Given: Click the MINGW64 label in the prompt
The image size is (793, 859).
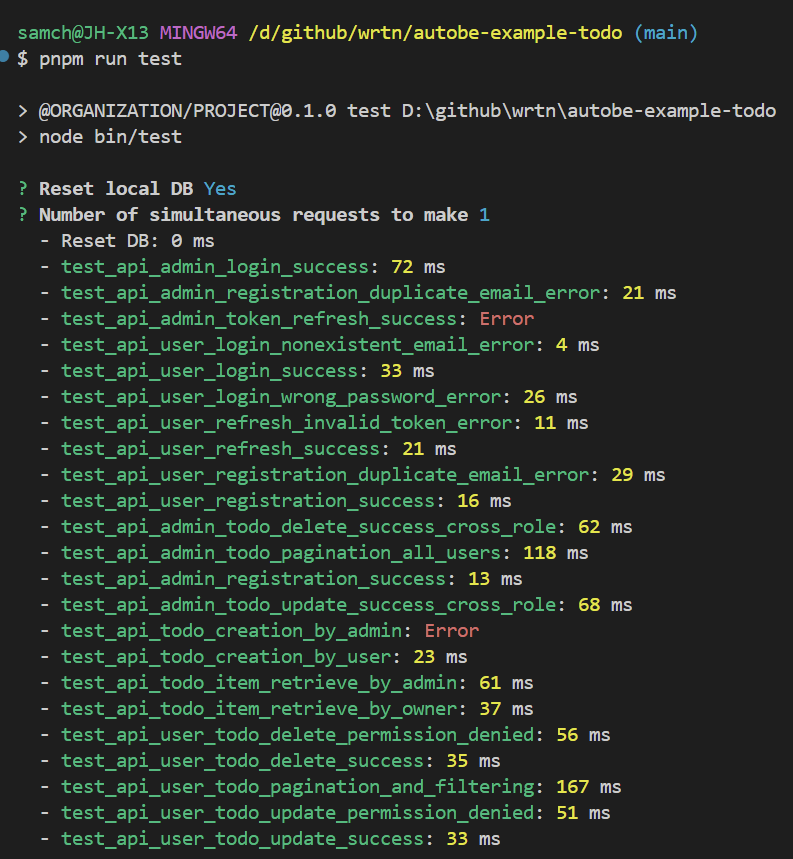Looking at the screenshot, I should [x=198, y=33].
